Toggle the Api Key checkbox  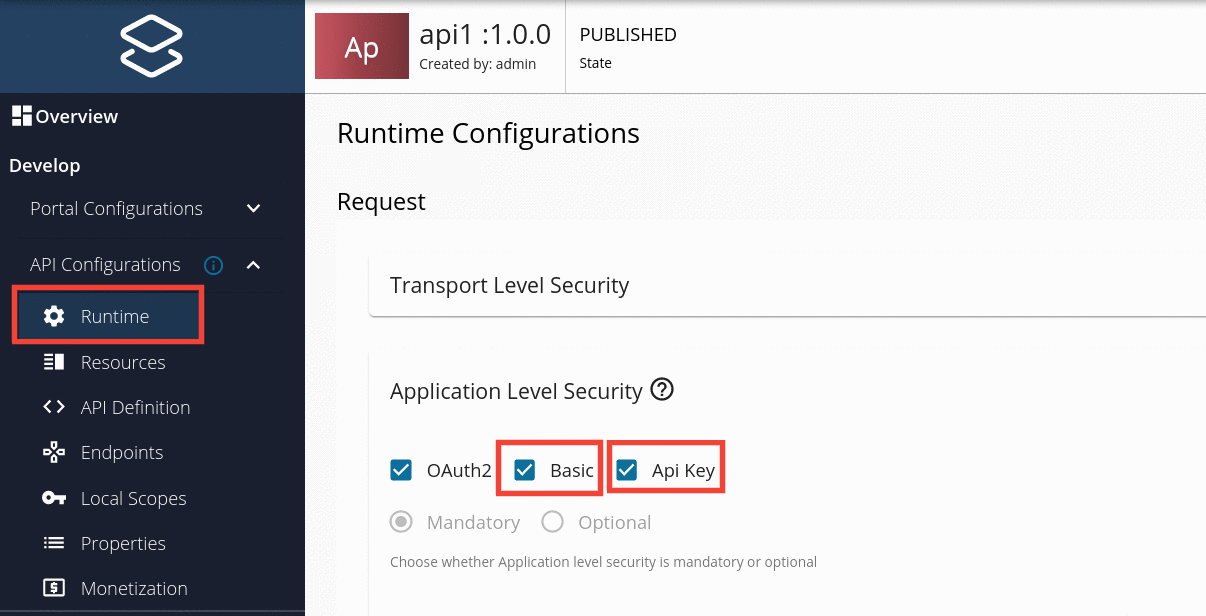[627, 470]
